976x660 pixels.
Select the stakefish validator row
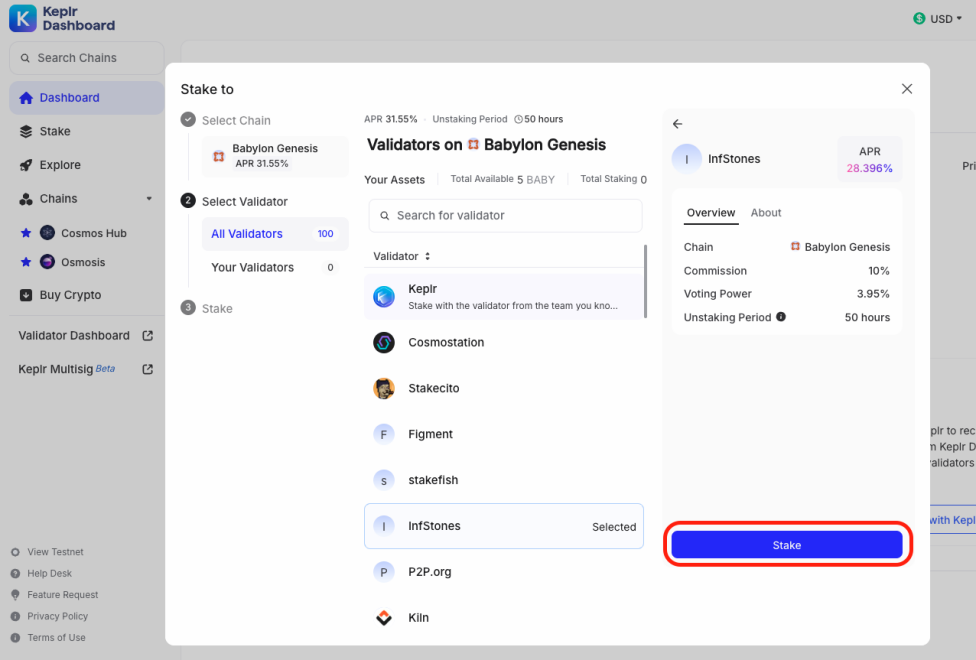(x=504, y=481)
